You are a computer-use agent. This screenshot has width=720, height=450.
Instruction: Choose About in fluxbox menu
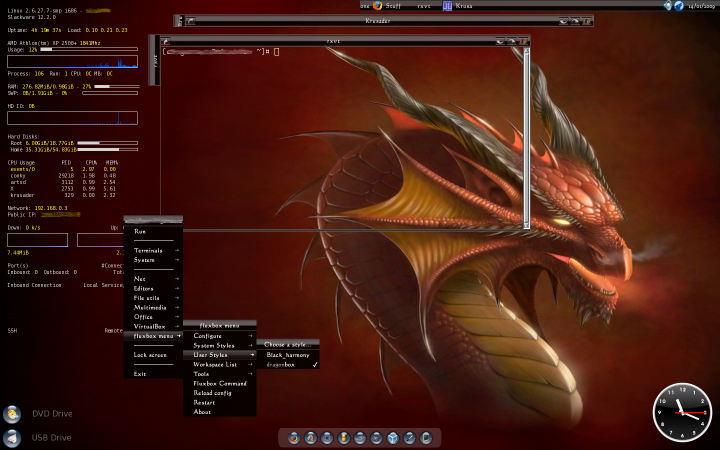(219, 412)
